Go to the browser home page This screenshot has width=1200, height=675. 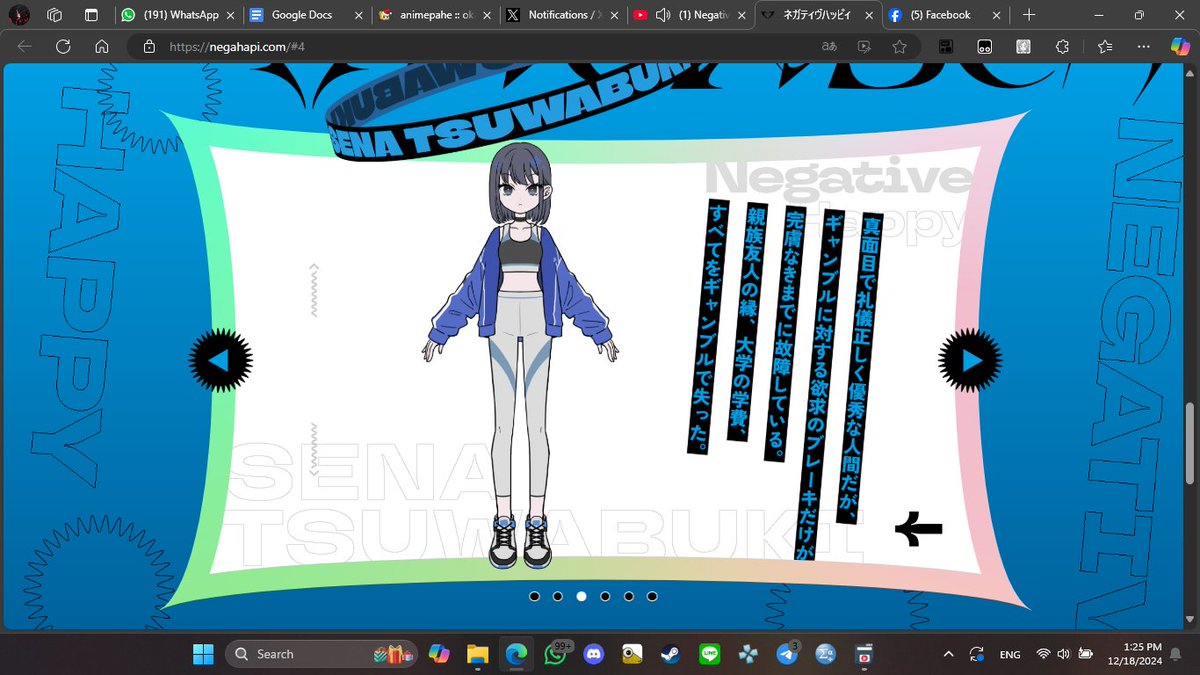(101, 46)
